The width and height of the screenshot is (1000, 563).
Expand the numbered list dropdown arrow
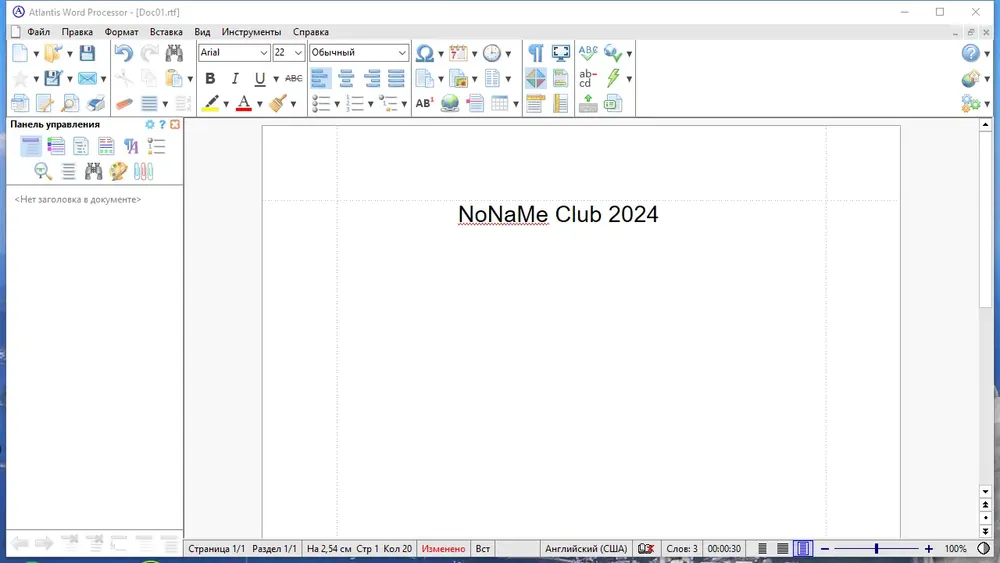371,104
